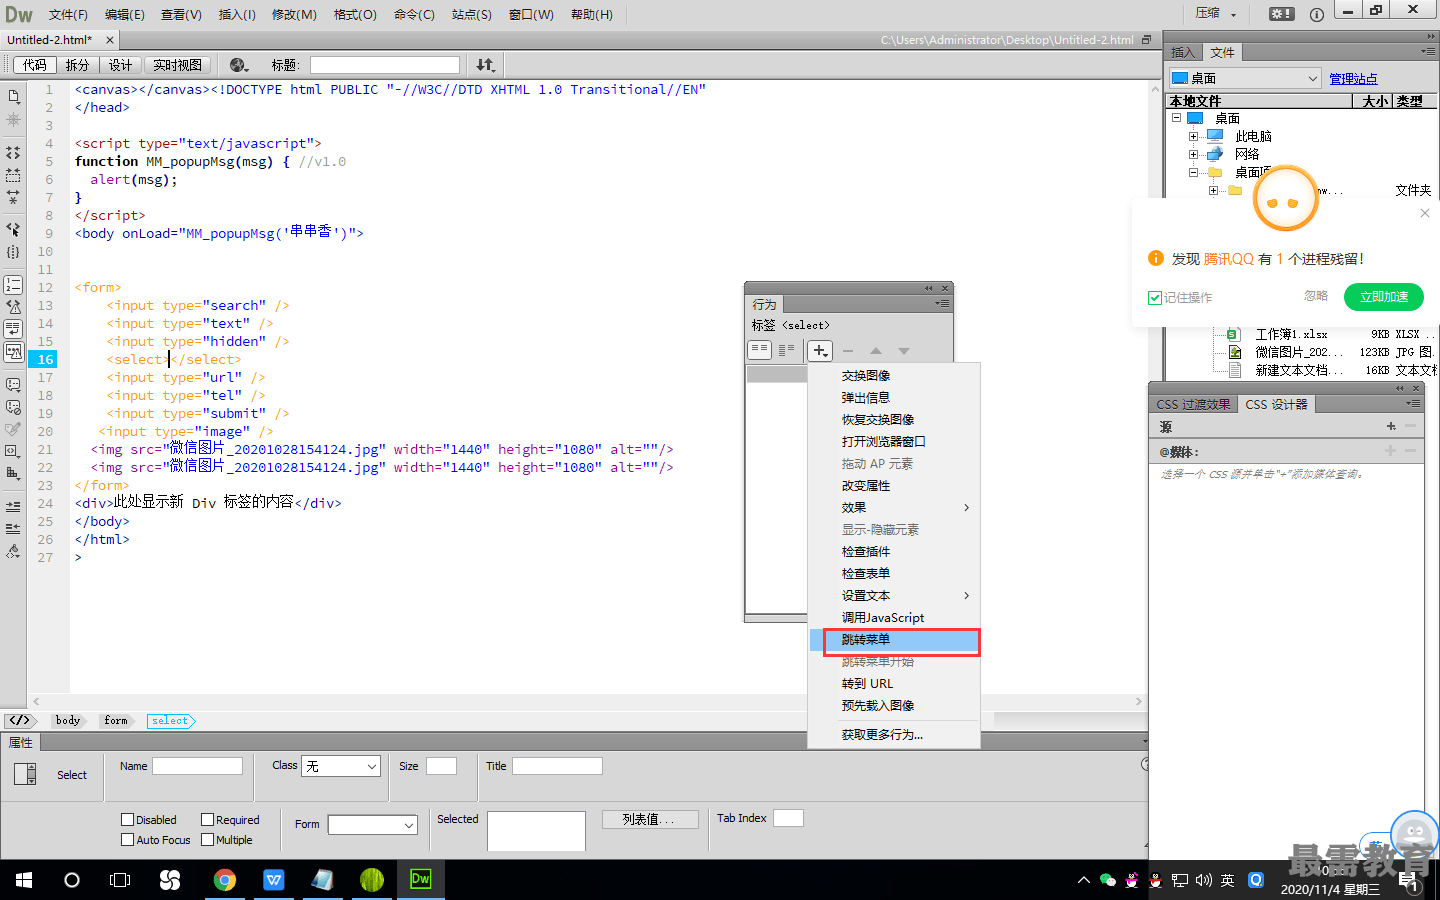This screenshot has width=1440, height=900.
Task: Switch to CSS 过渡效果 tab
Action: (x=1194, y=404)
